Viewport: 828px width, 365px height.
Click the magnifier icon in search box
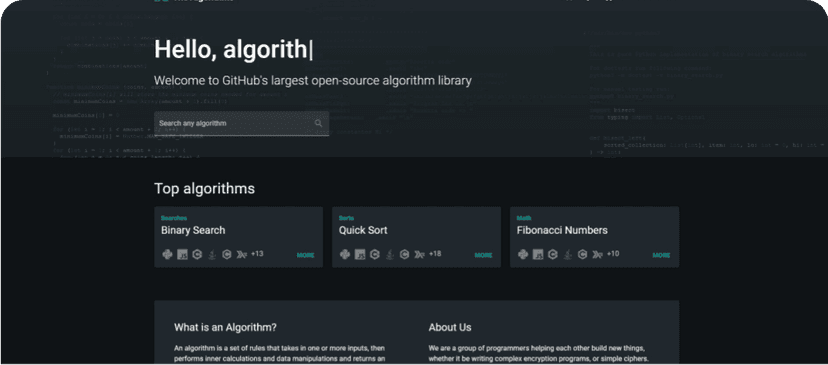pos(318,123)
